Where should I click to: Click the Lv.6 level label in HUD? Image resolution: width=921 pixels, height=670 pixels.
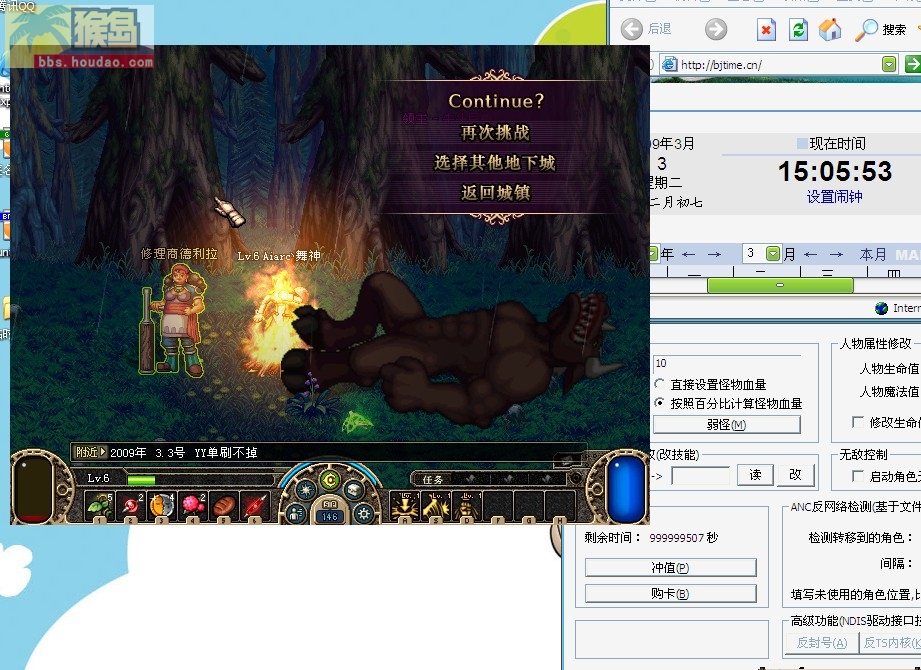click(98, 478)
